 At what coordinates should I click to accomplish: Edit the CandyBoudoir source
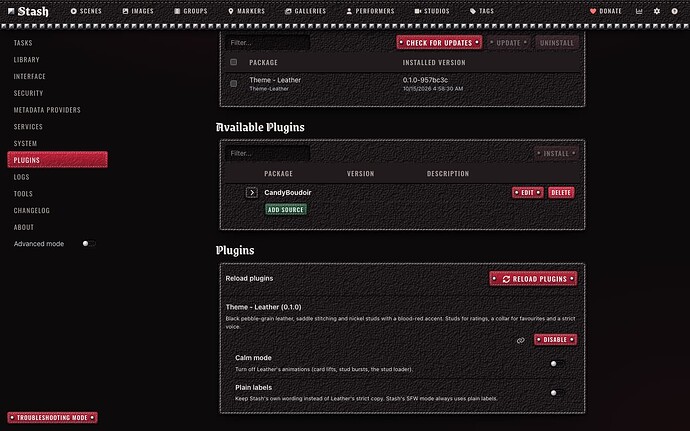[528, 192]
